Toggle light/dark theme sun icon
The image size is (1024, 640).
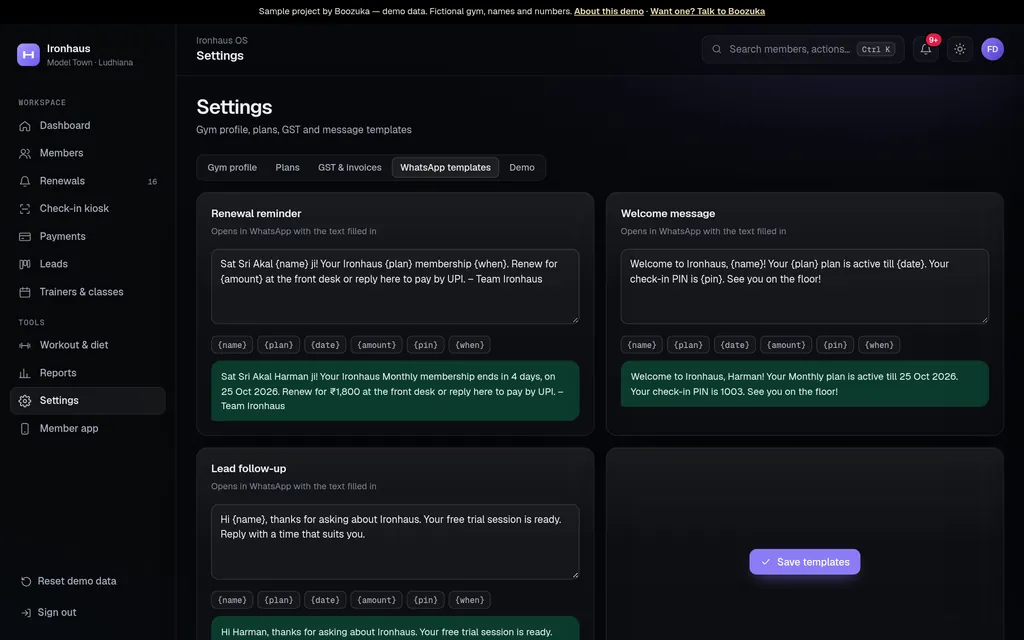tap(959, 49)
